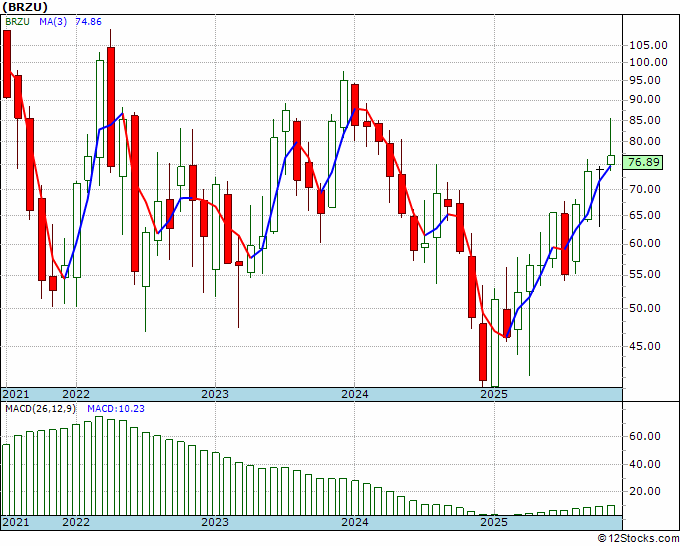Click the 105.00 price axis label
The width and height of the screenshot is (680, 546).
tap(648, 45)
